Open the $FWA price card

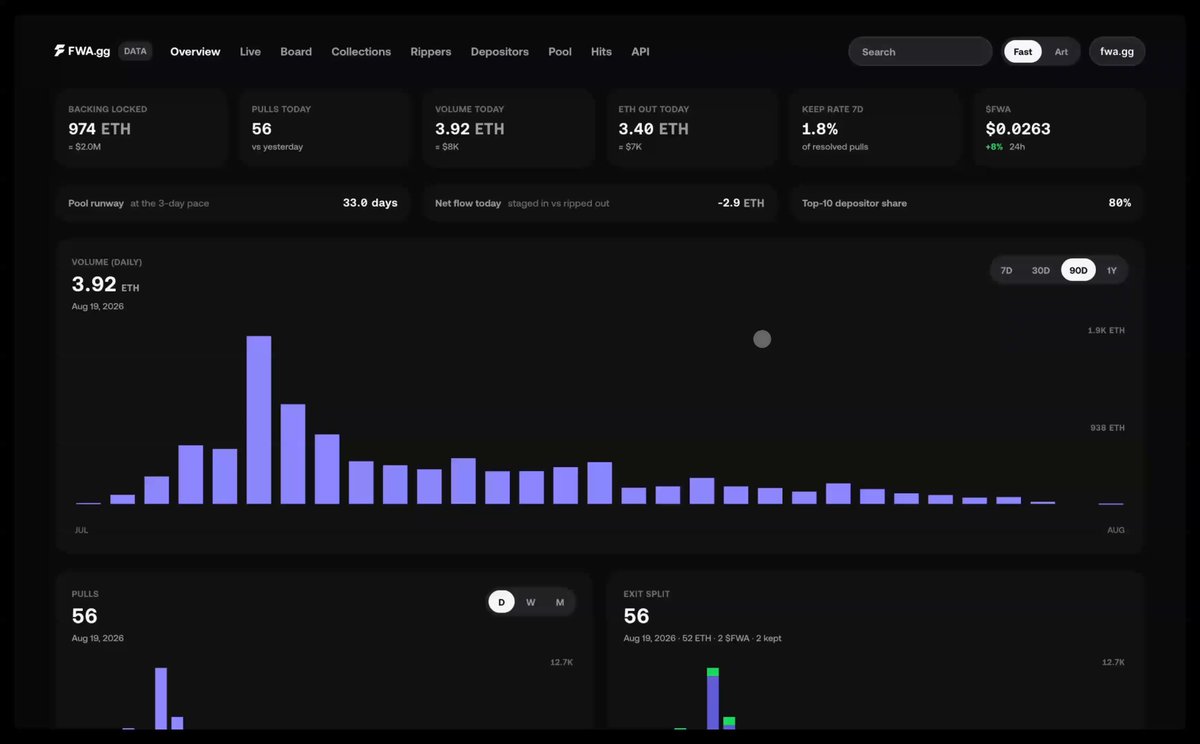tap(1059, 127)
